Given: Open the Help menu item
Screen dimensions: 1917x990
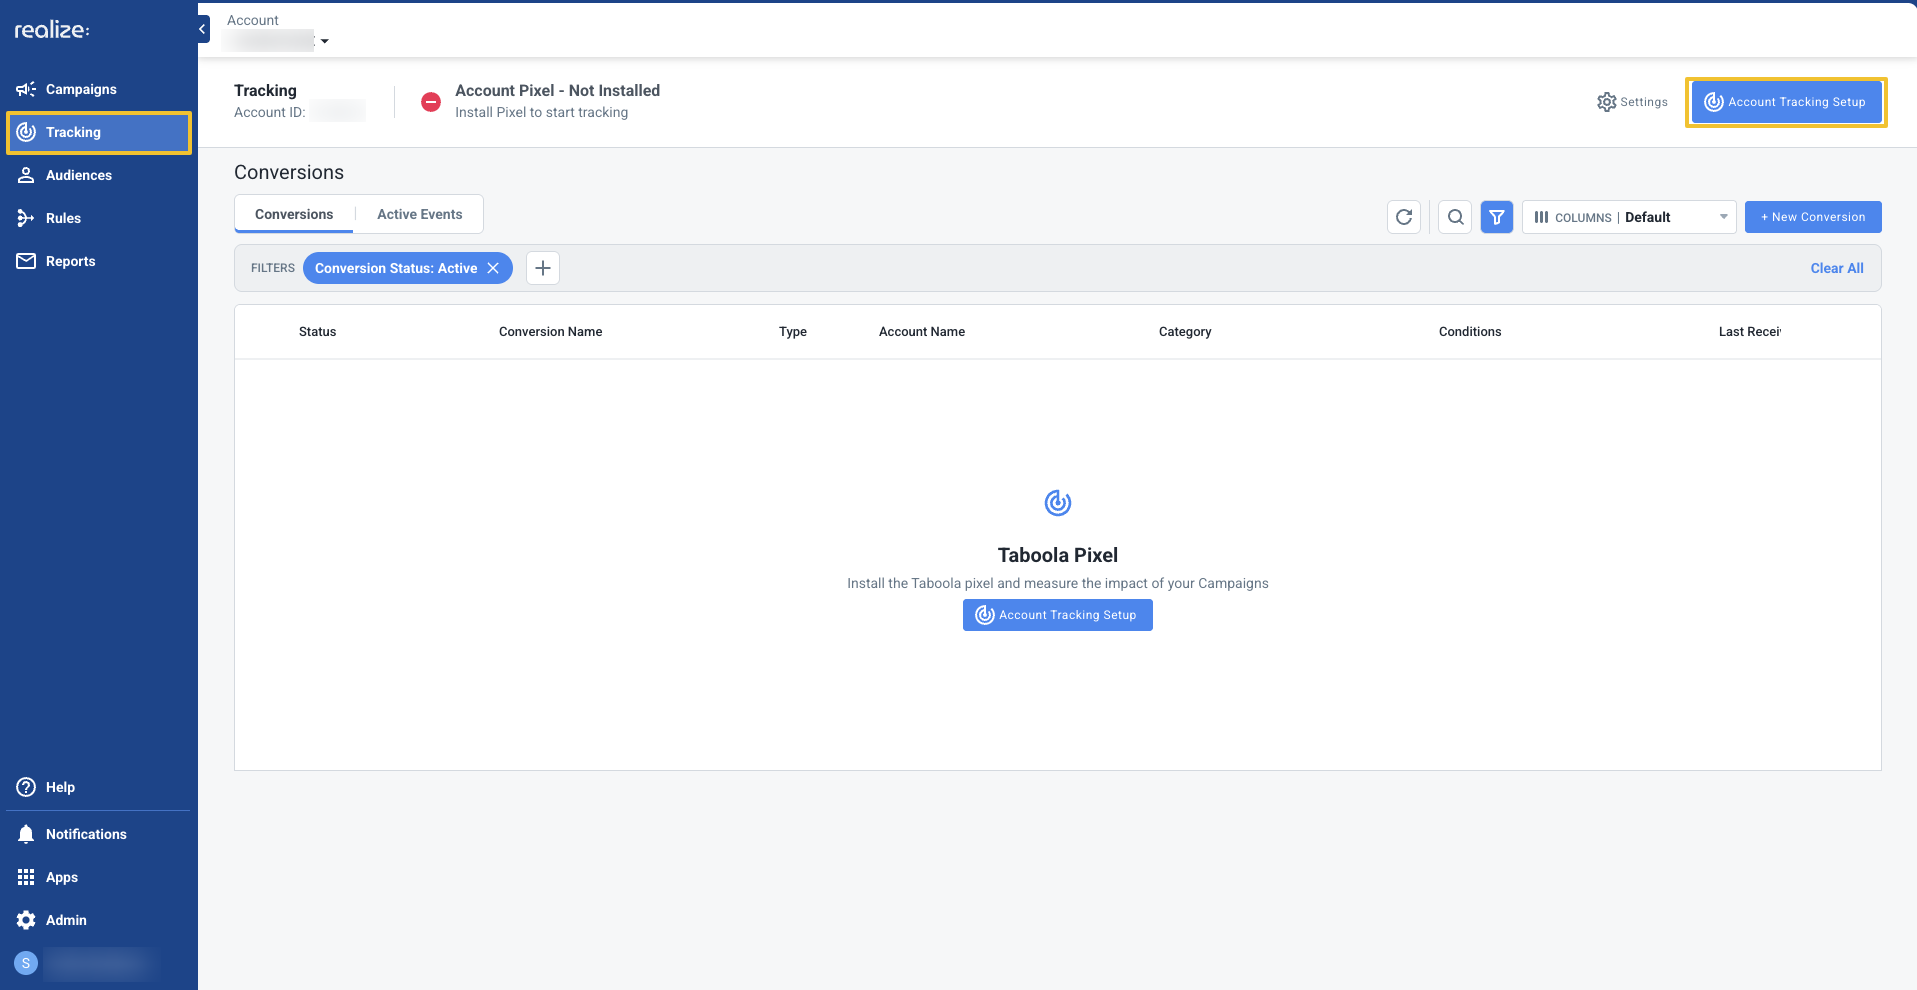Looking at the screenshot, I should click(x=98, y=787).
